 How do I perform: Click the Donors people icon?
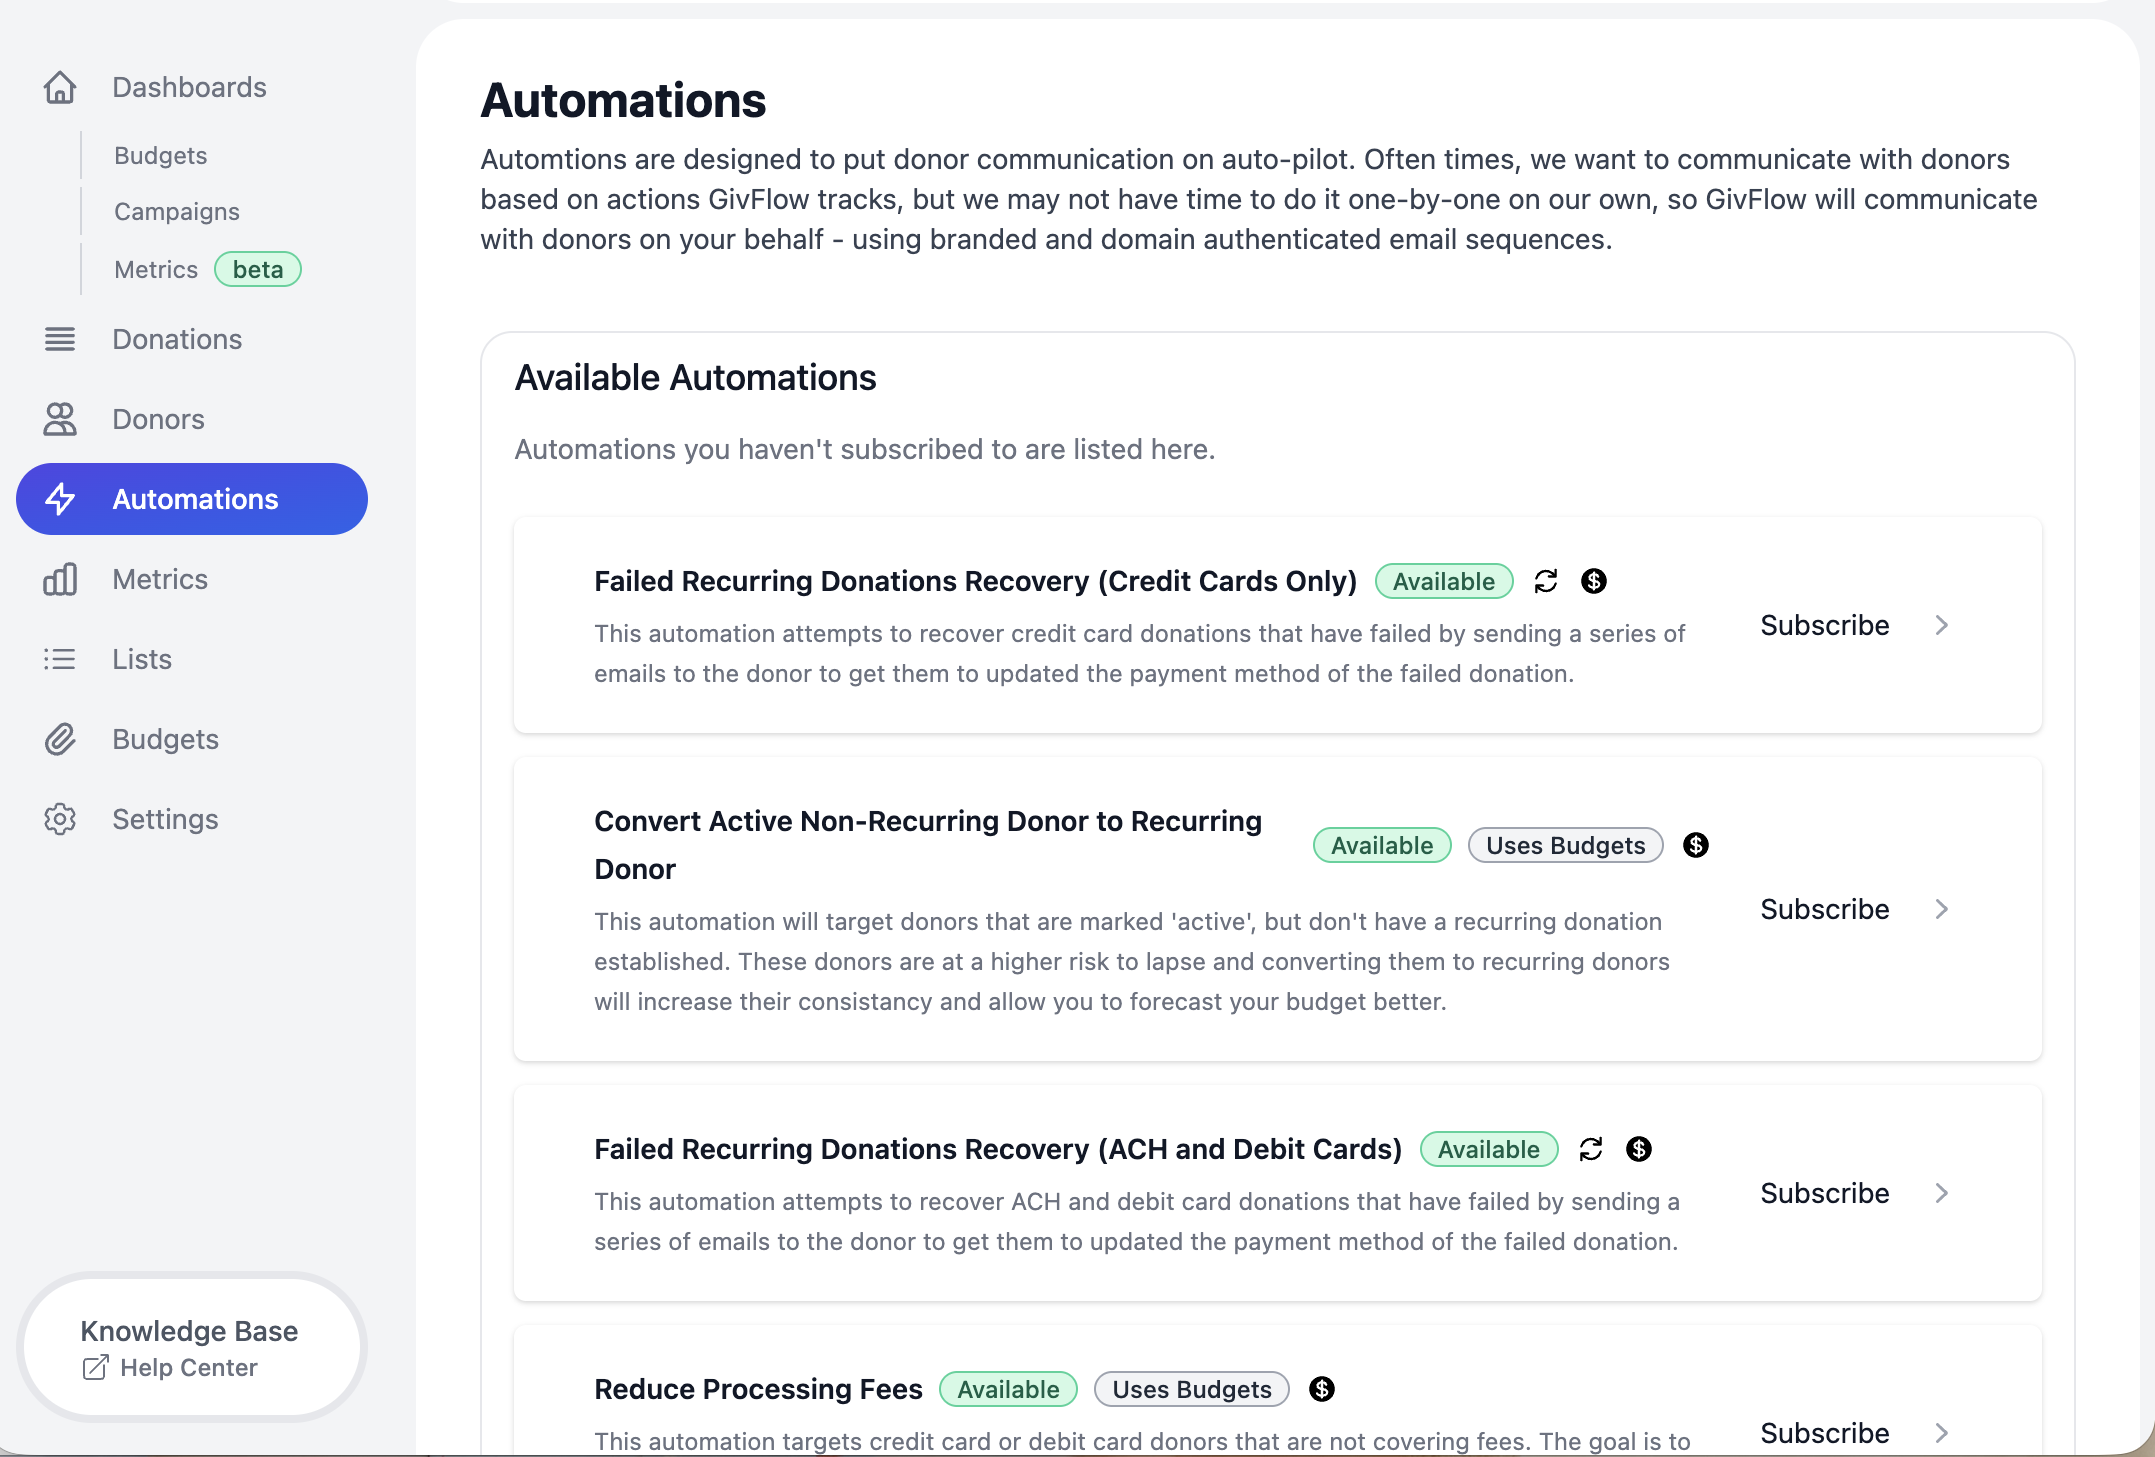[x=60, y=419]
